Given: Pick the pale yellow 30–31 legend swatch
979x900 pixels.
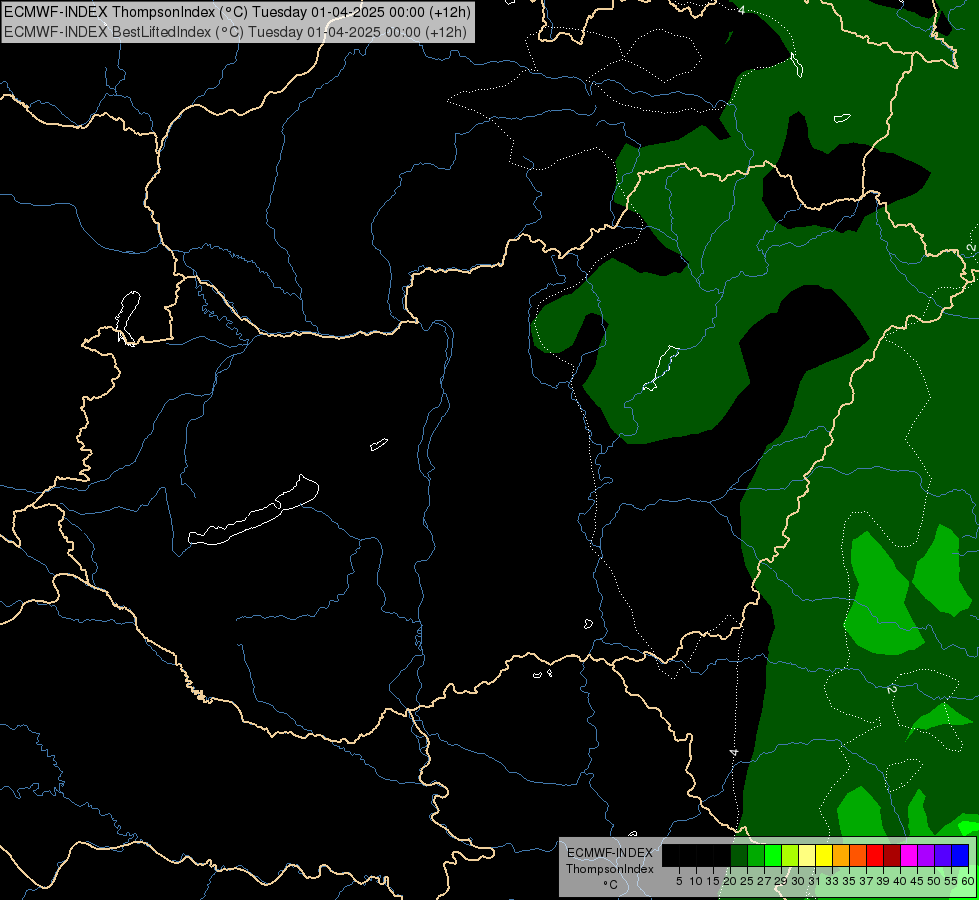Looking at the screenshot, I should [807, 855].
